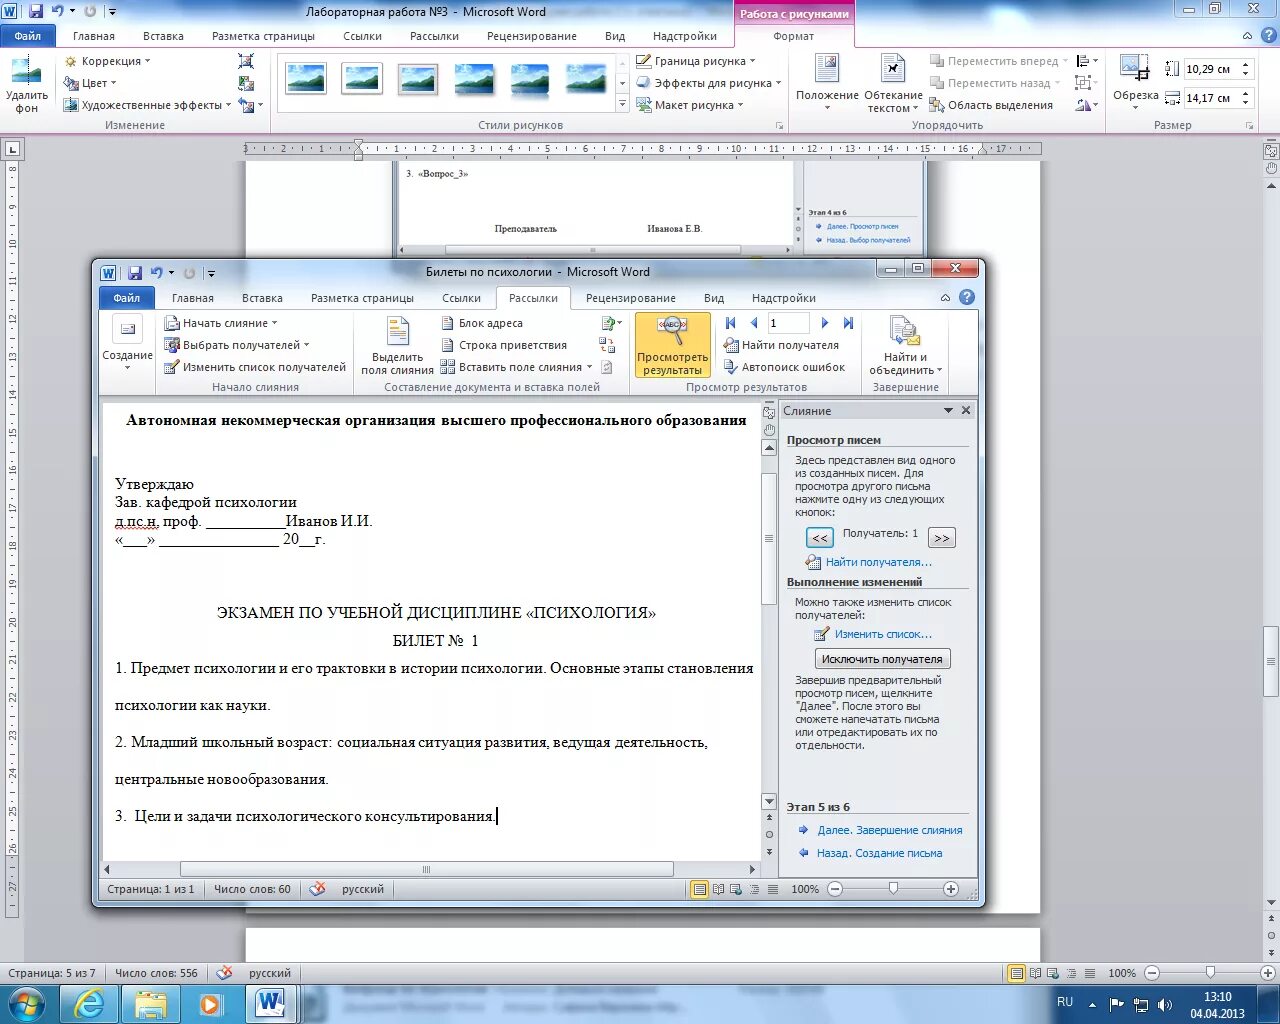Select Блок адреса in the Рассылки ribbon
This screenshot has width=1280, height=1024.
point(485,322)
